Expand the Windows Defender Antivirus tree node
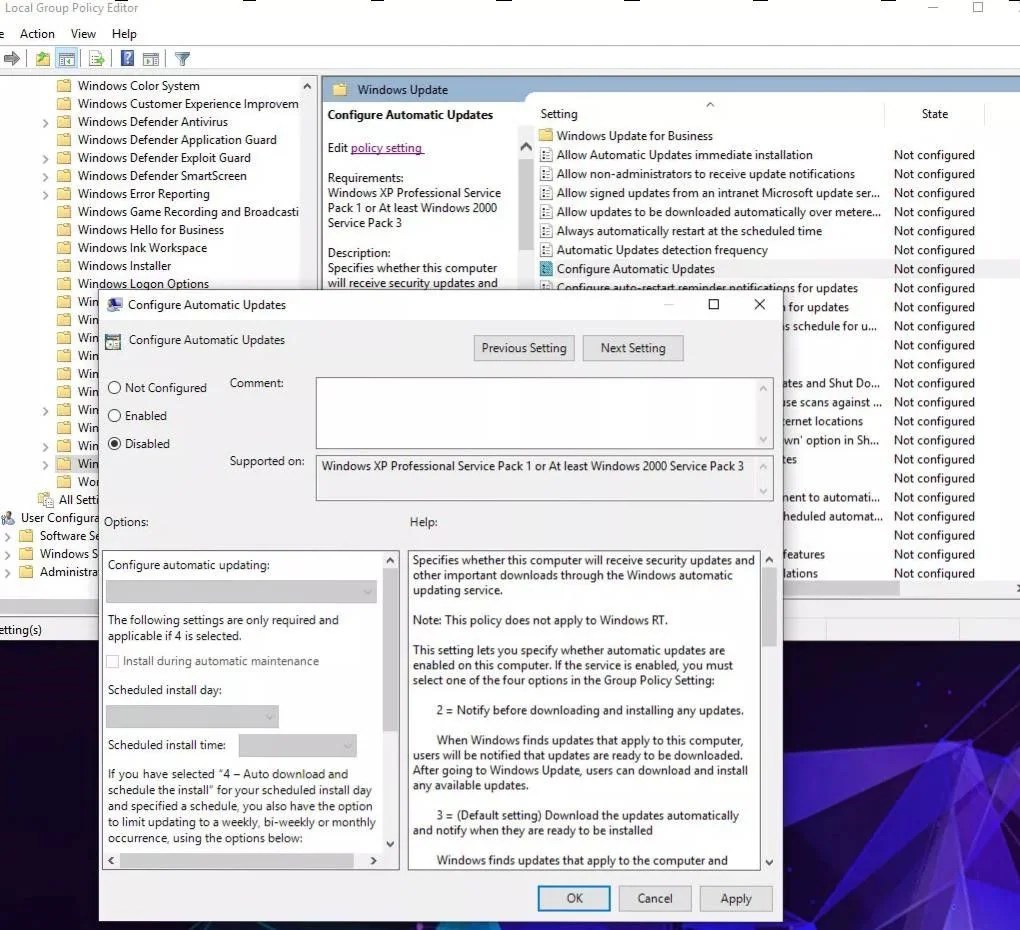Screen dimensions: 1020x930 coord(45,122)
